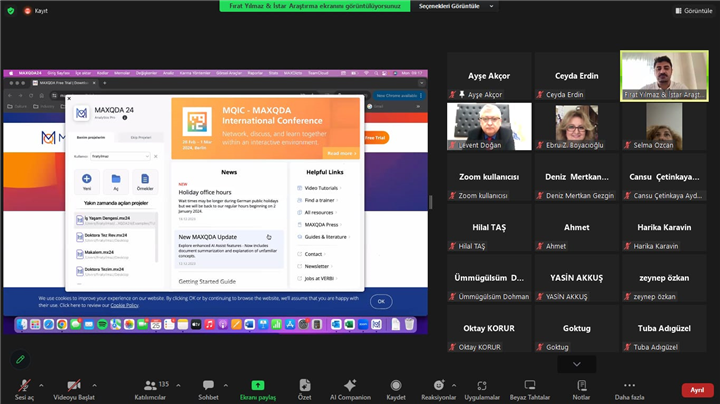Open Beyaz Tahtalar whiteboards
The image size is (720, 404).
[530, 389]
